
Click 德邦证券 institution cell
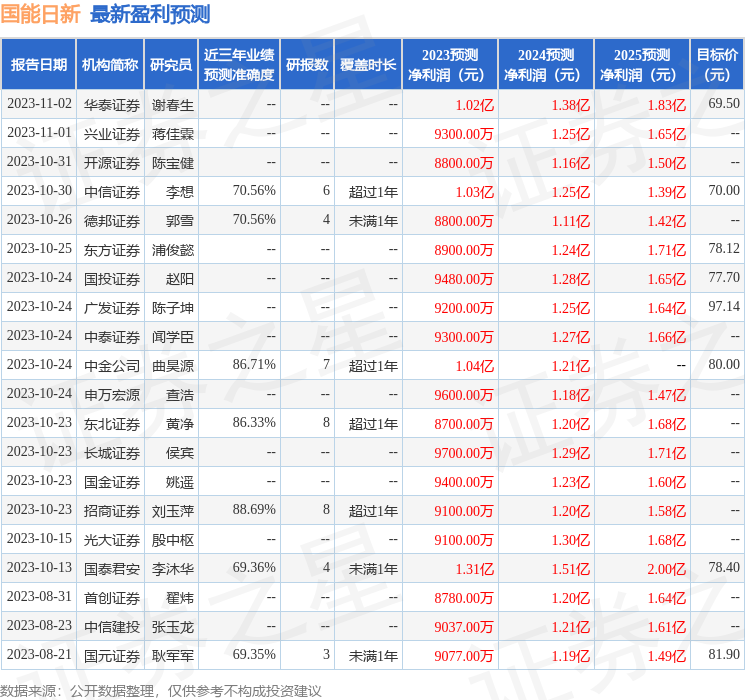click(112, 221)
